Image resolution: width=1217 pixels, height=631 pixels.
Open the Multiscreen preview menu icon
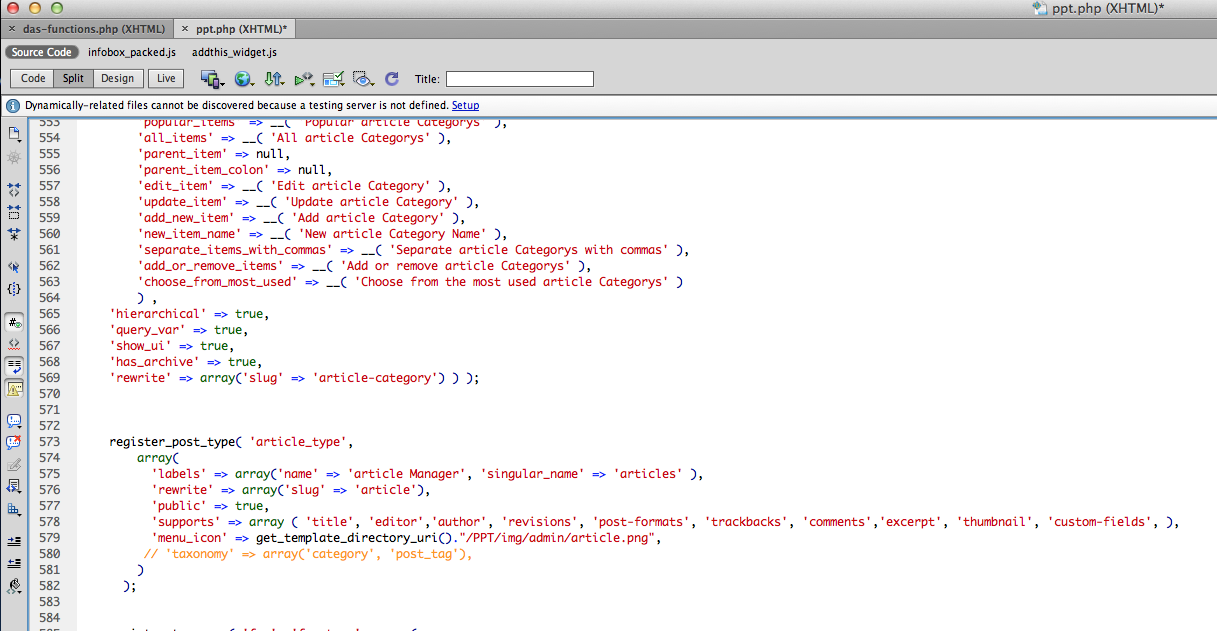tap(211, 79)
